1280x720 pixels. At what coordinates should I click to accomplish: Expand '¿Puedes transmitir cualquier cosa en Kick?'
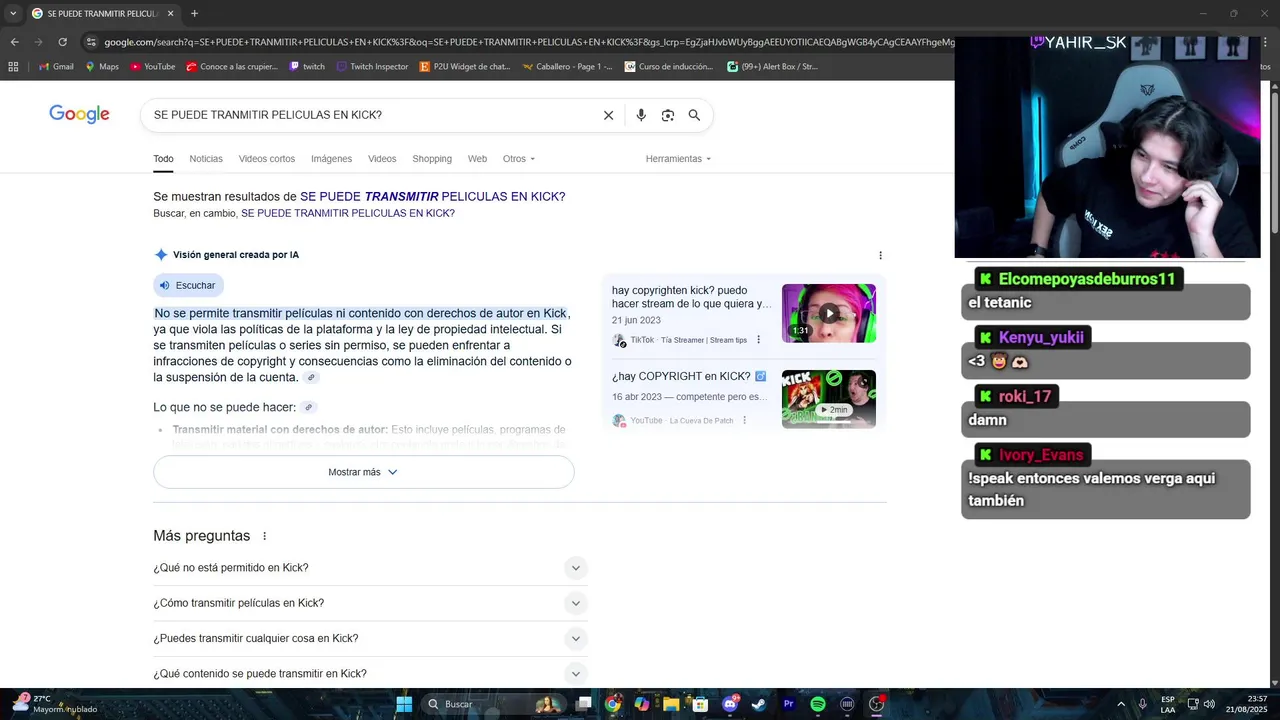coord(370,638)
